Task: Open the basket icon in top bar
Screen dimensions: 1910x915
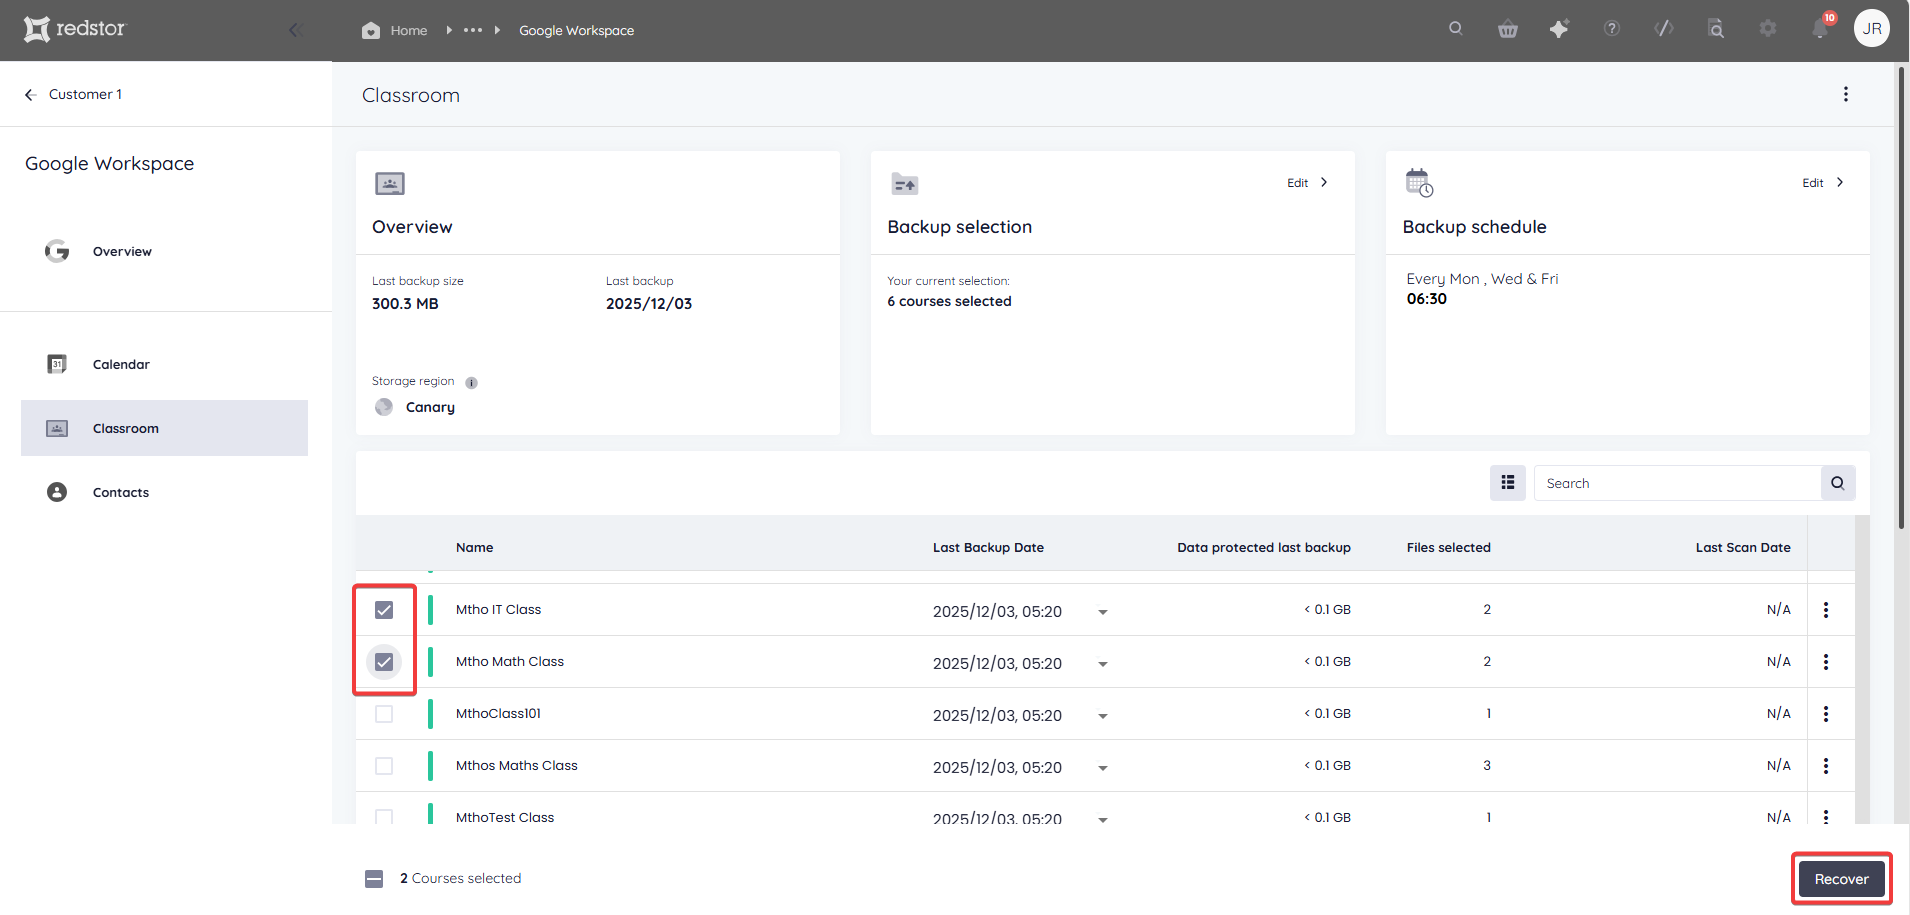Action: click(x=1508, y=29)
